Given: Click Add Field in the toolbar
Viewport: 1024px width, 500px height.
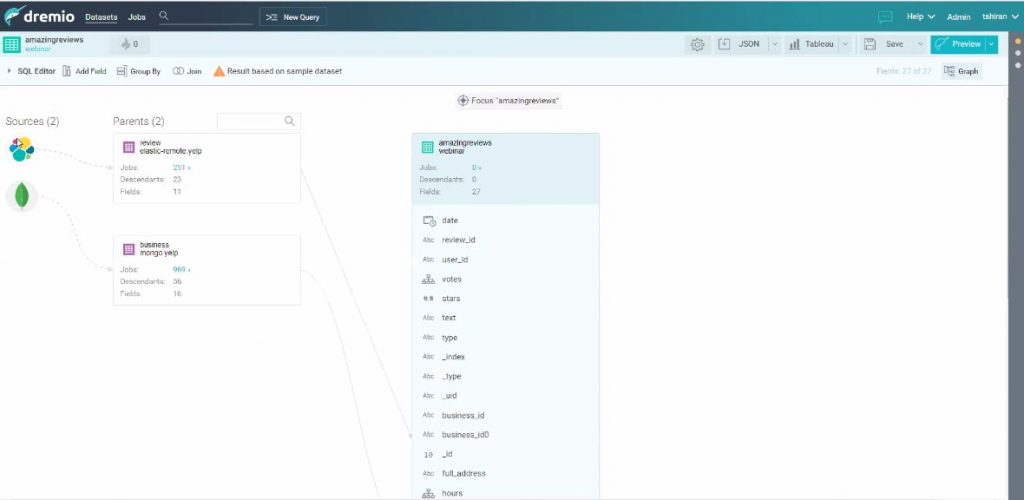Looking at the screenshot, I should [84, 71].
